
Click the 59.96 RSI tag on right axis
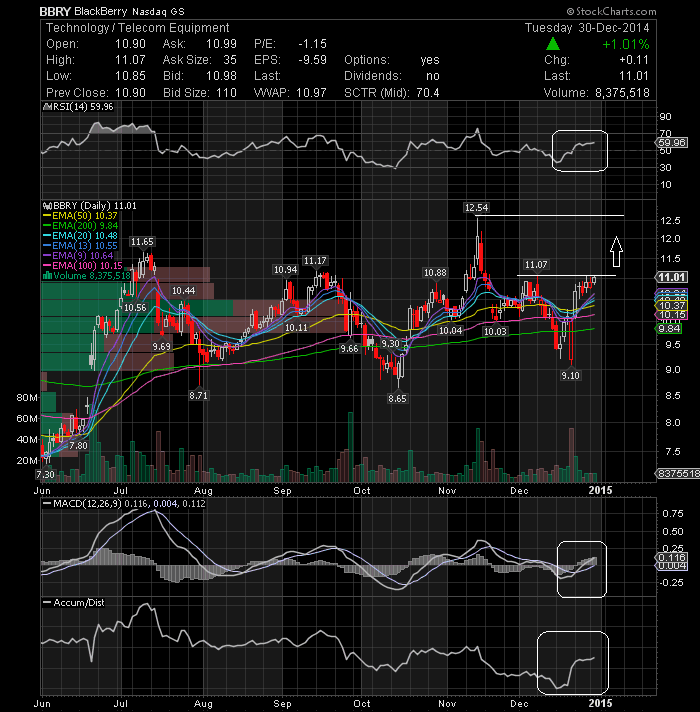(672, 143)
